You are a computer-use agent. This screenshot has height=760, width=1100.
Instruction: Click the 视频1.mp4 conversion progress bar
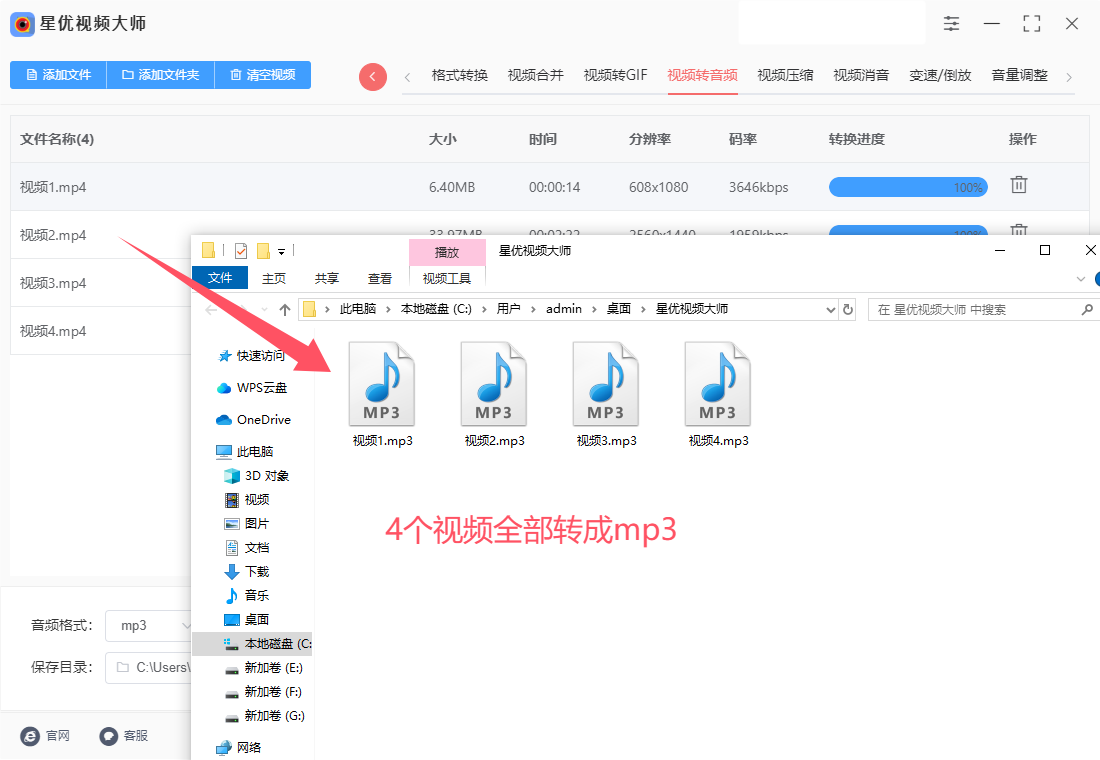point(908,187)
